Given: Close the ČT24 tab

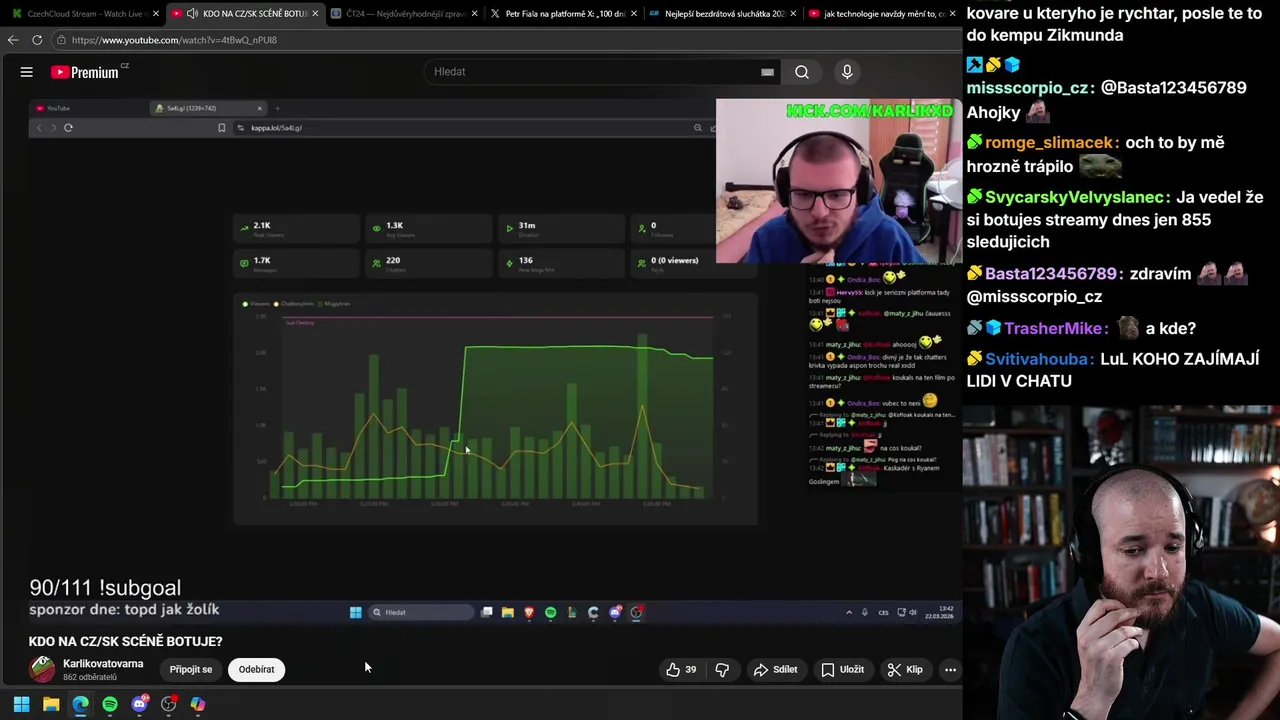Looking at the screenshot, I should tap(474, 14).
